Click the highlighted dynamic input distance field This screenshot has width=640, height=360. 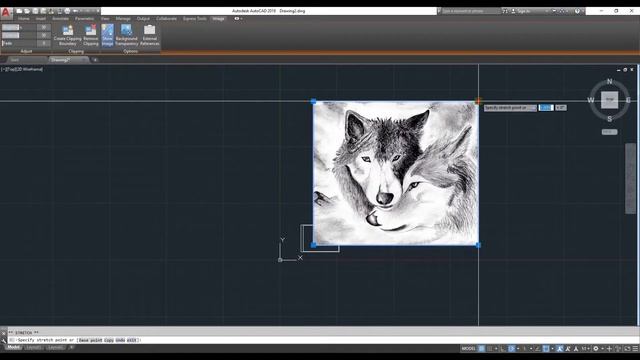coord(546,108)
